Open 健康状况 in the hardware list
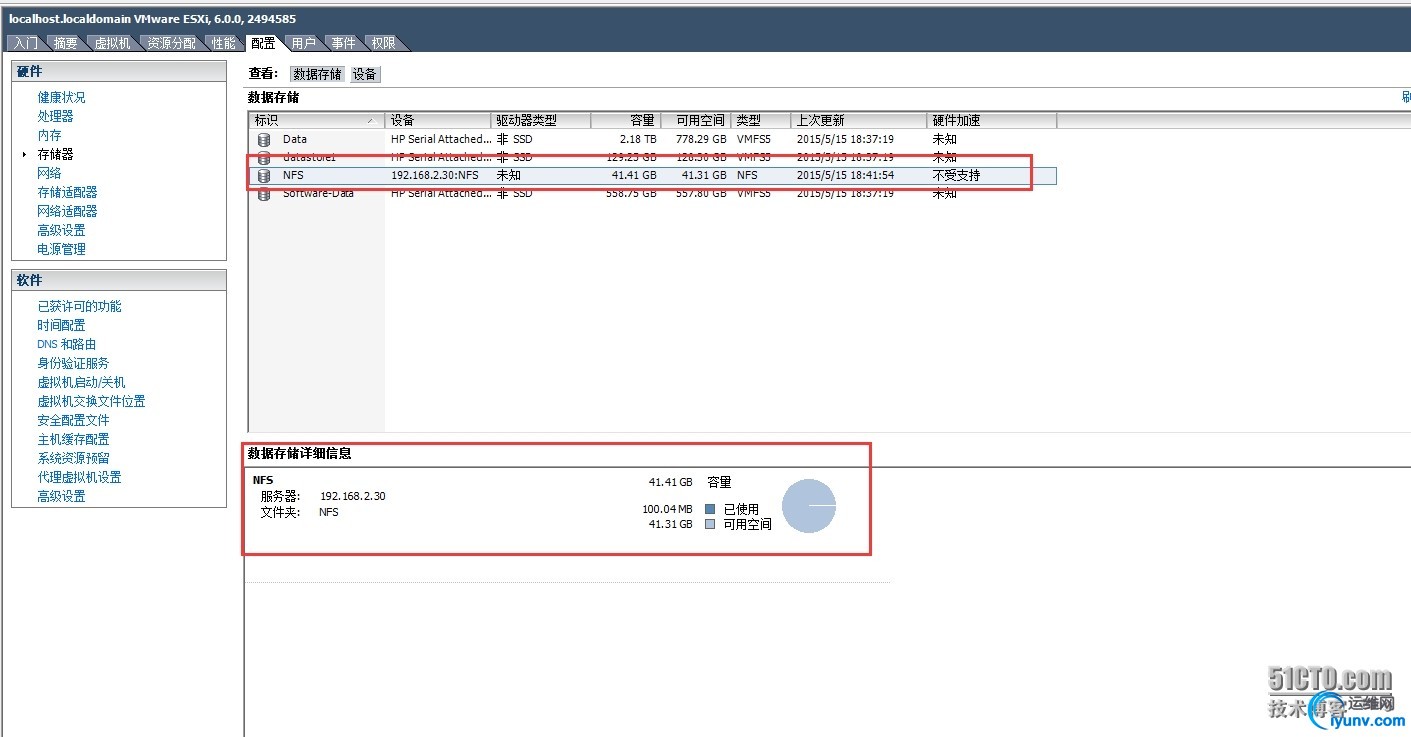1411x737 pixels. point(62,97)
